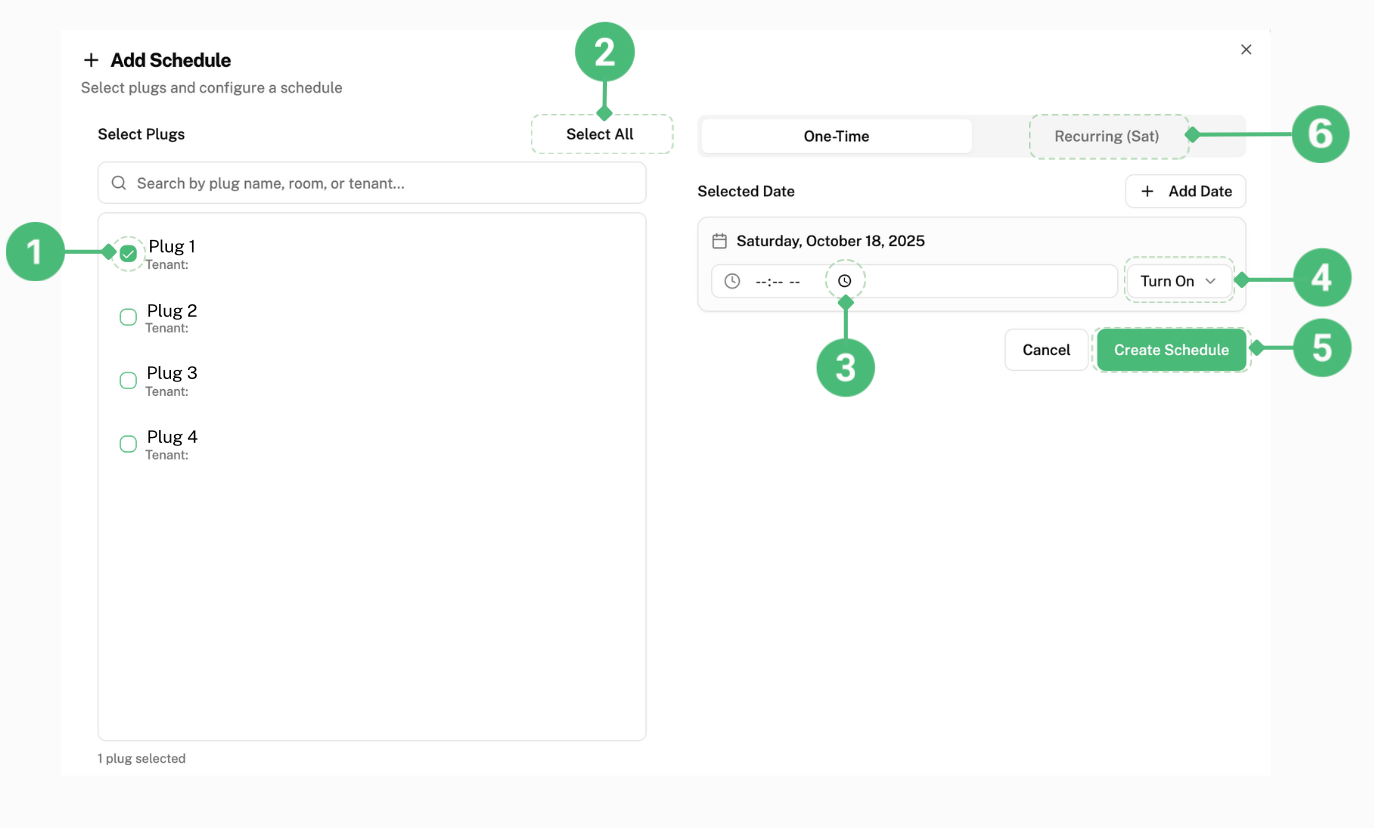This screenshot has height=828, width=1374.
Task: Check the Plug 2 checkbox
Action: tap(128, 317)
